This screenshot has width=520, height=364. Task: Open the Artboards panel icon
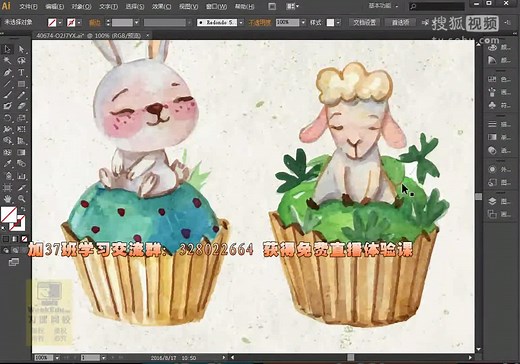492,214
